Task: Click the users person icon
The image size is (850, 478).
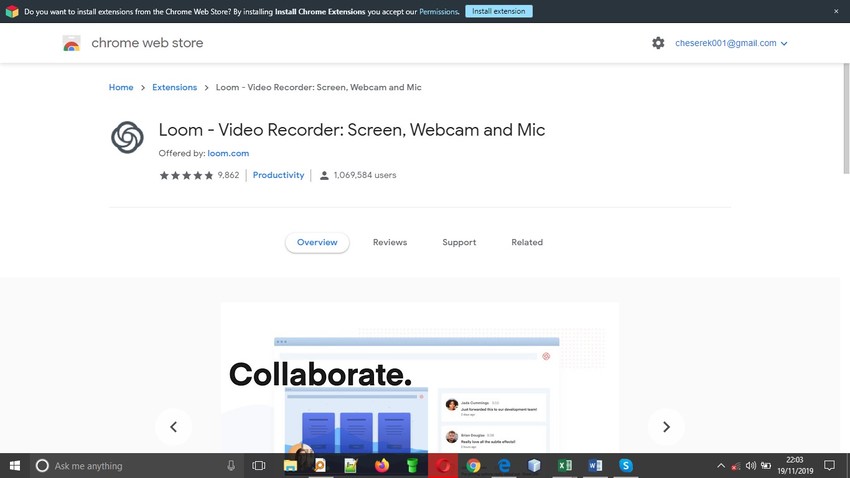Action: coord(324,175)
